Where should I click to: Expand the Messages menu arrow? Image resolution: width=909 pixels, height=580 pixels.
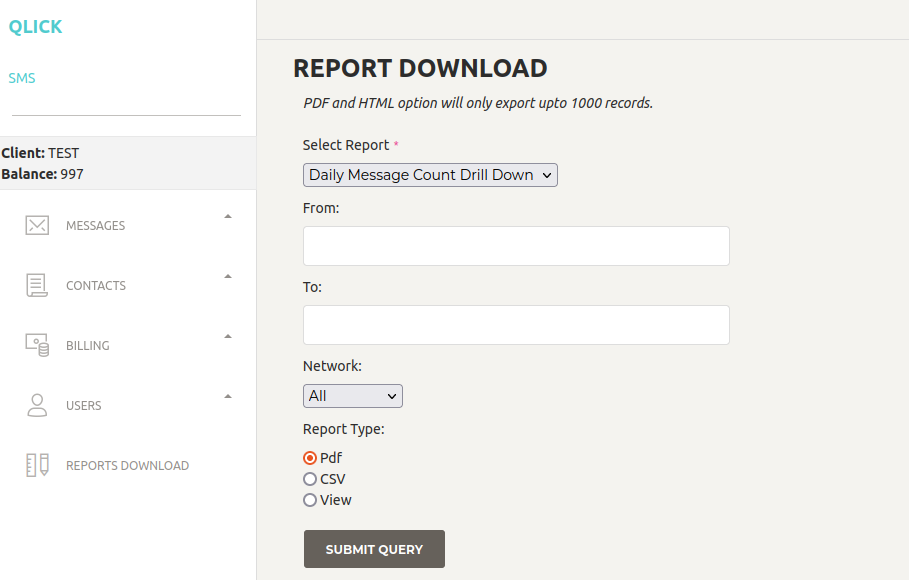(228, 216)
